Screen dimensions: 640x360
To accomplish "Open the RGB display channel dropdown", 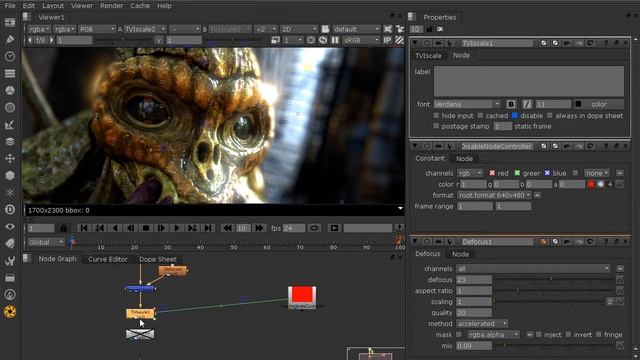I will pyautogui.click(x=97, y=29).
